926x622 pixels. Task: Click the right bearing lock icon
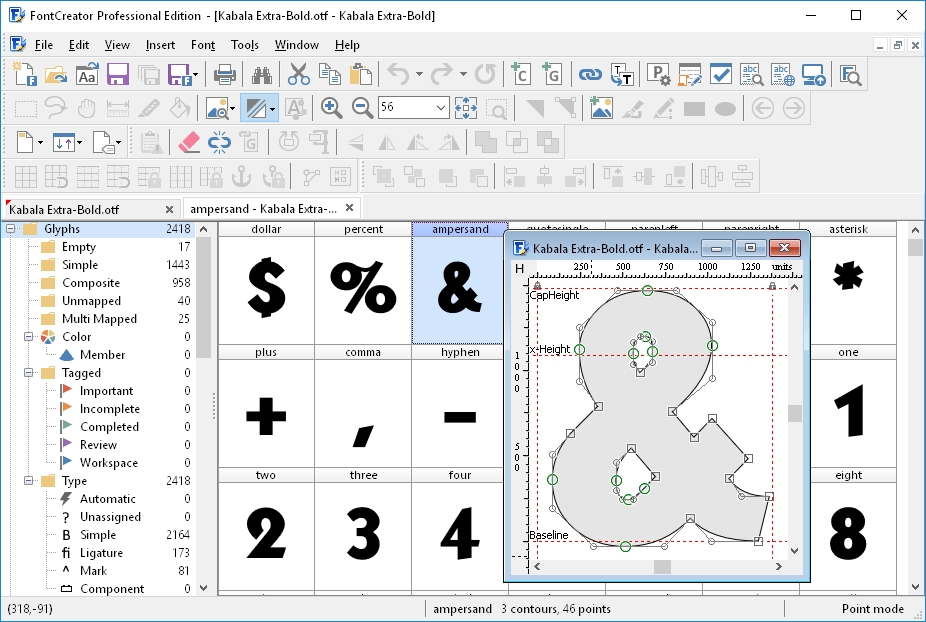772,286
